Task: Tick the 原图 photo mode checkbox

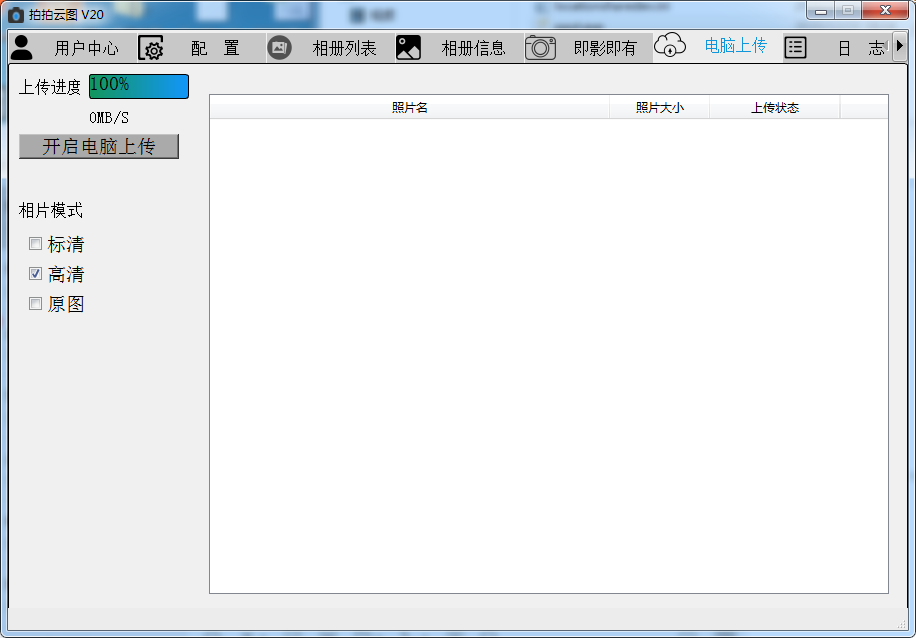Action: (36, 303)
